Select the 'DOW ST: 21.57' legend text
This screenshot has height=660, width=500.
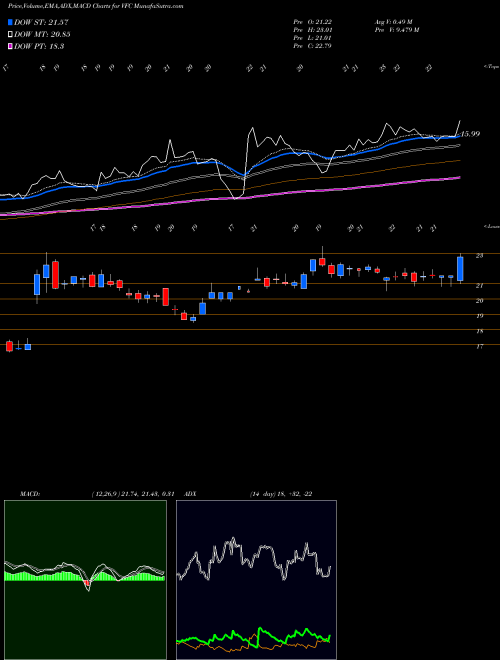pos(41,22)
